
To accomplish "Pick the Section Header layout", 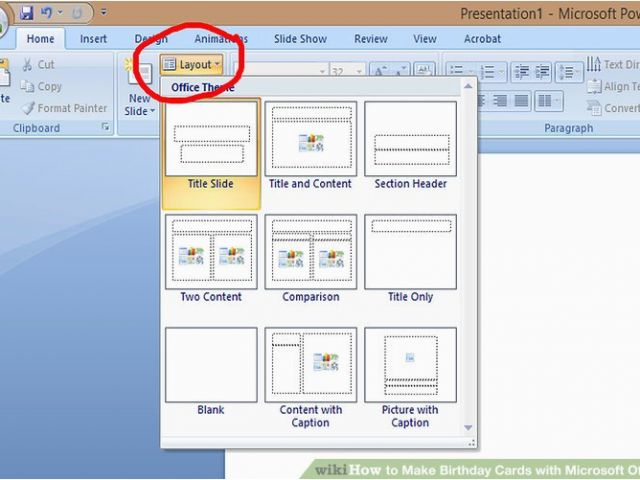I will 410,146.
